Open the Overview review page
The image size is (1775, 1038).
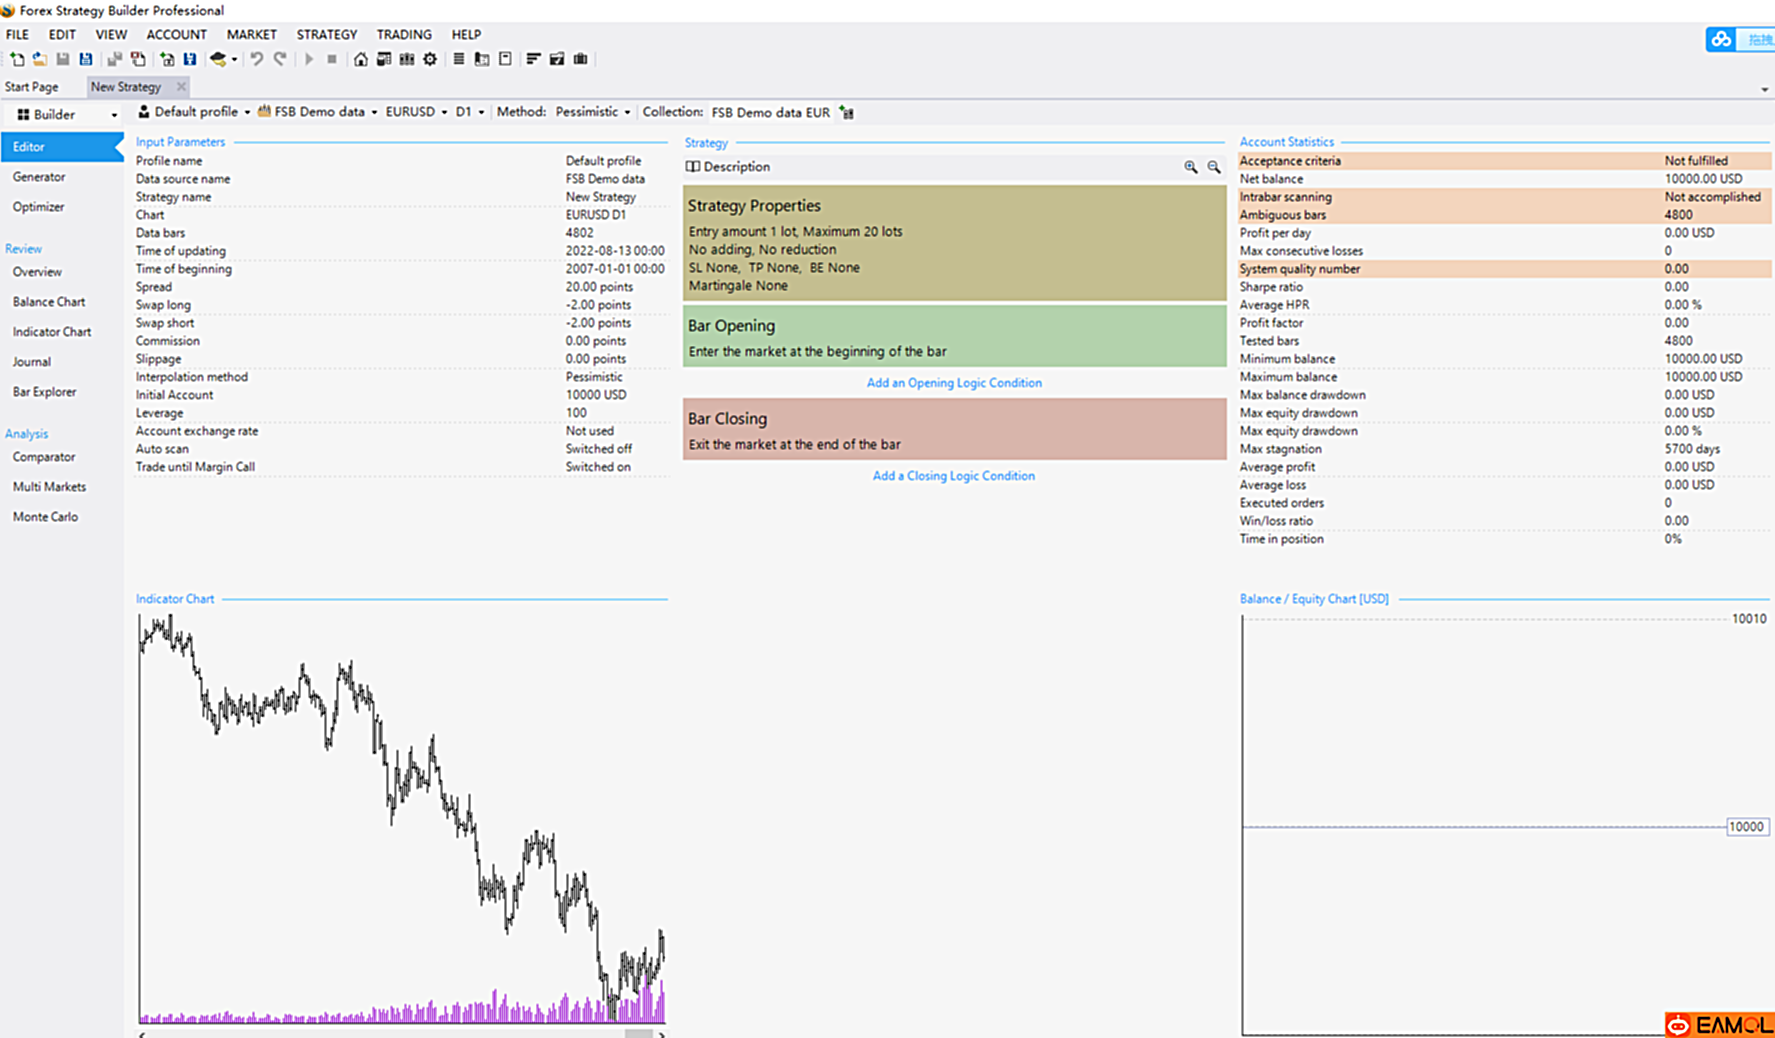coord(37,272)
